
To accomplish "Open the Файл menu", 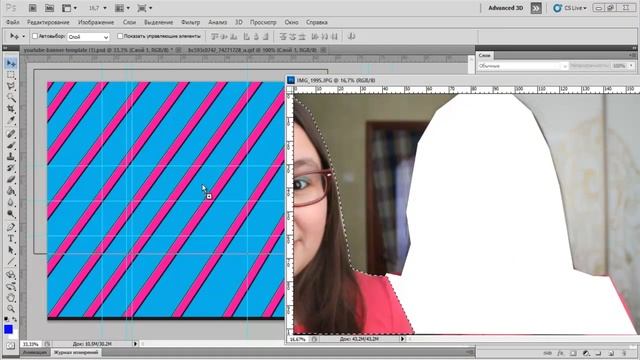I will pyautogui.click(x=13, y=22).
